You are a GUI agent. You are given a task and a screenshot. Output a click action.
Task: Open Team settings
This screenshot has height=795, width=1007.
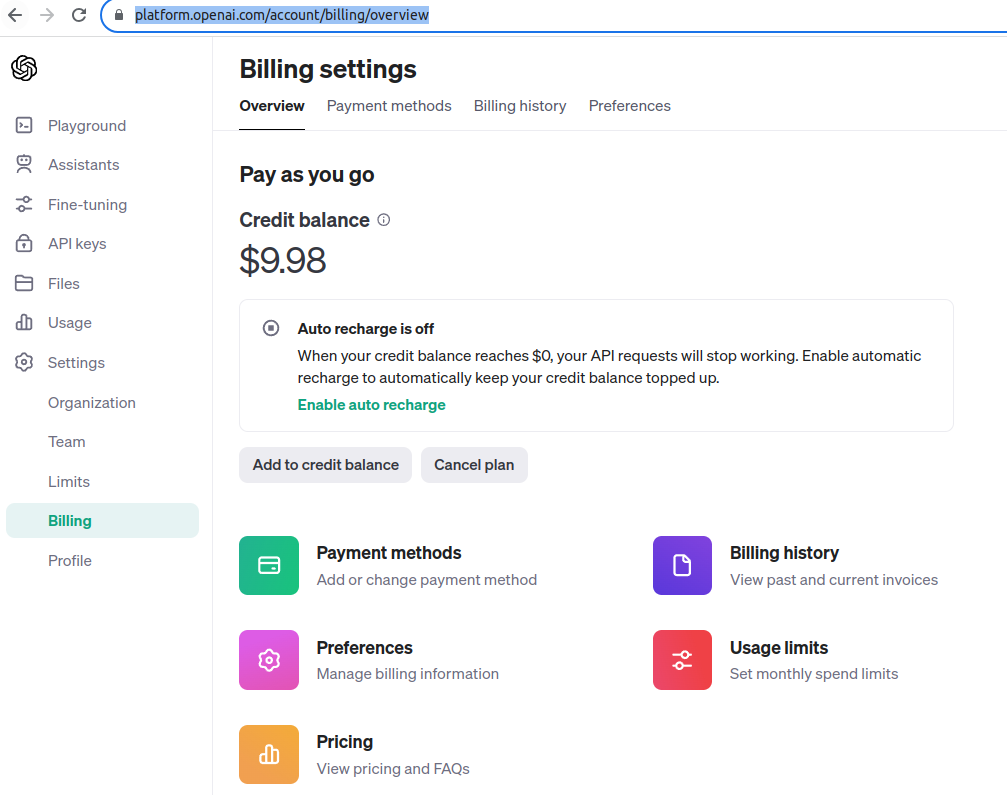point(67,442)
